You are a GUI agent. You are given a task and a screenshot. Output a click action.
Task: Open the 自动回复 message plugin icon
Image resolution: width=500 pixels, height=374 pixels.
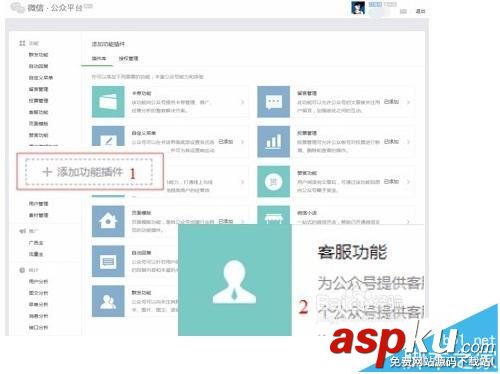(108, 261)
